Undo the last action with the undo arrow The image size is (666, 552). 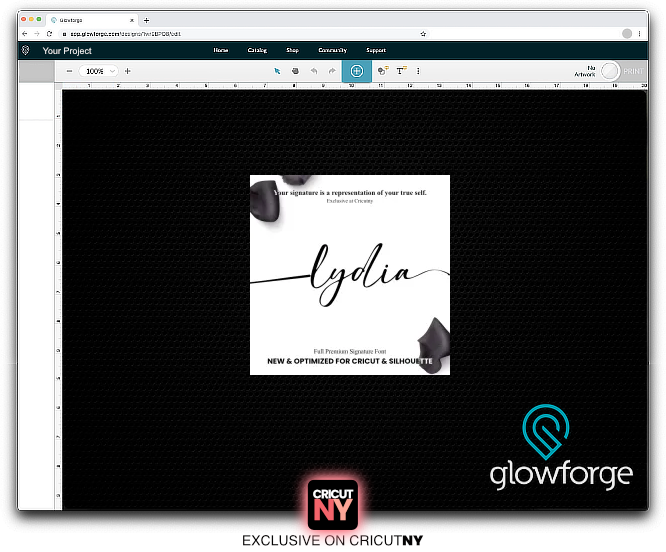tap(314, 71)
